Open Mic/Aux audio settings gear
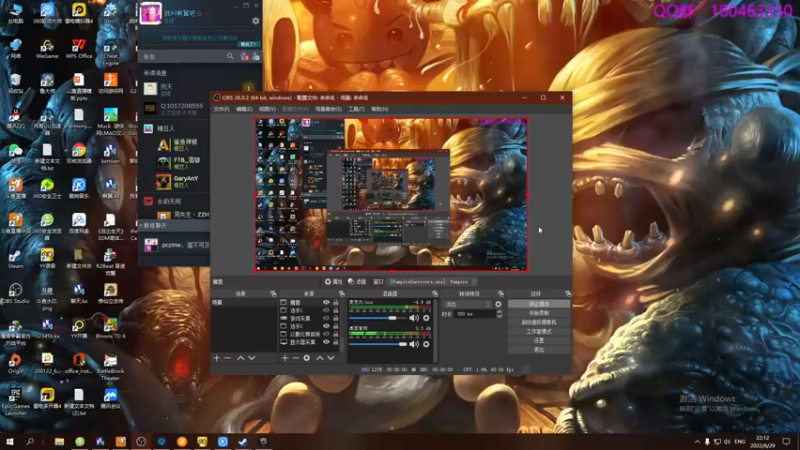The height and width of the screenshot is (450, 800). pyautogui.click(x=426, y=318)
